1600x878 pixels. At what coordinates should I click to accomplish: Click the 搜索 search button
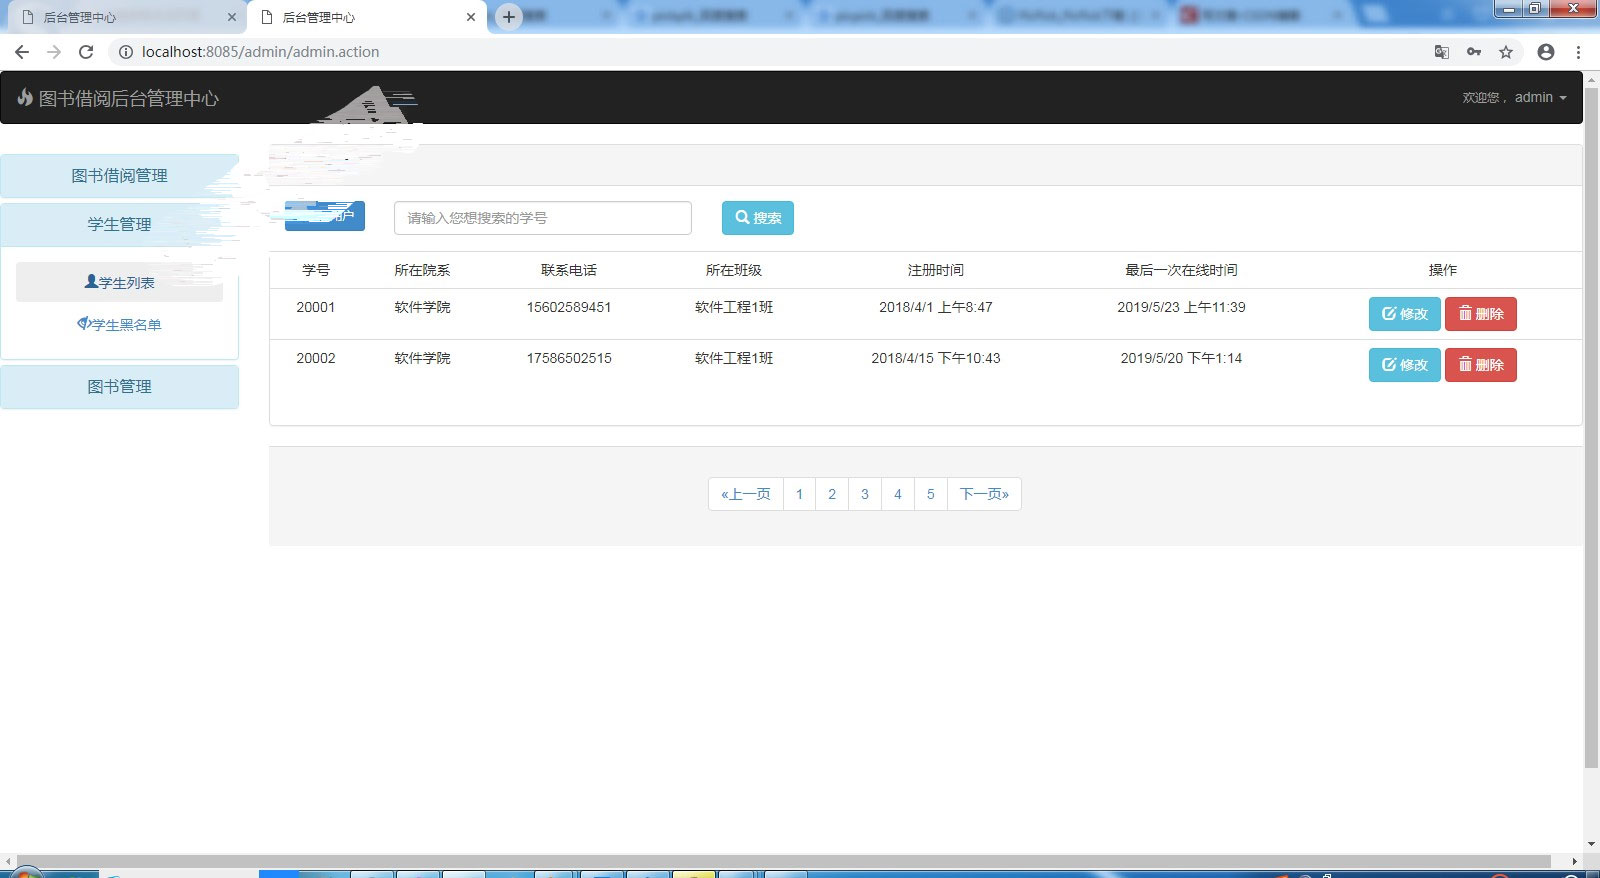(757, 218)
